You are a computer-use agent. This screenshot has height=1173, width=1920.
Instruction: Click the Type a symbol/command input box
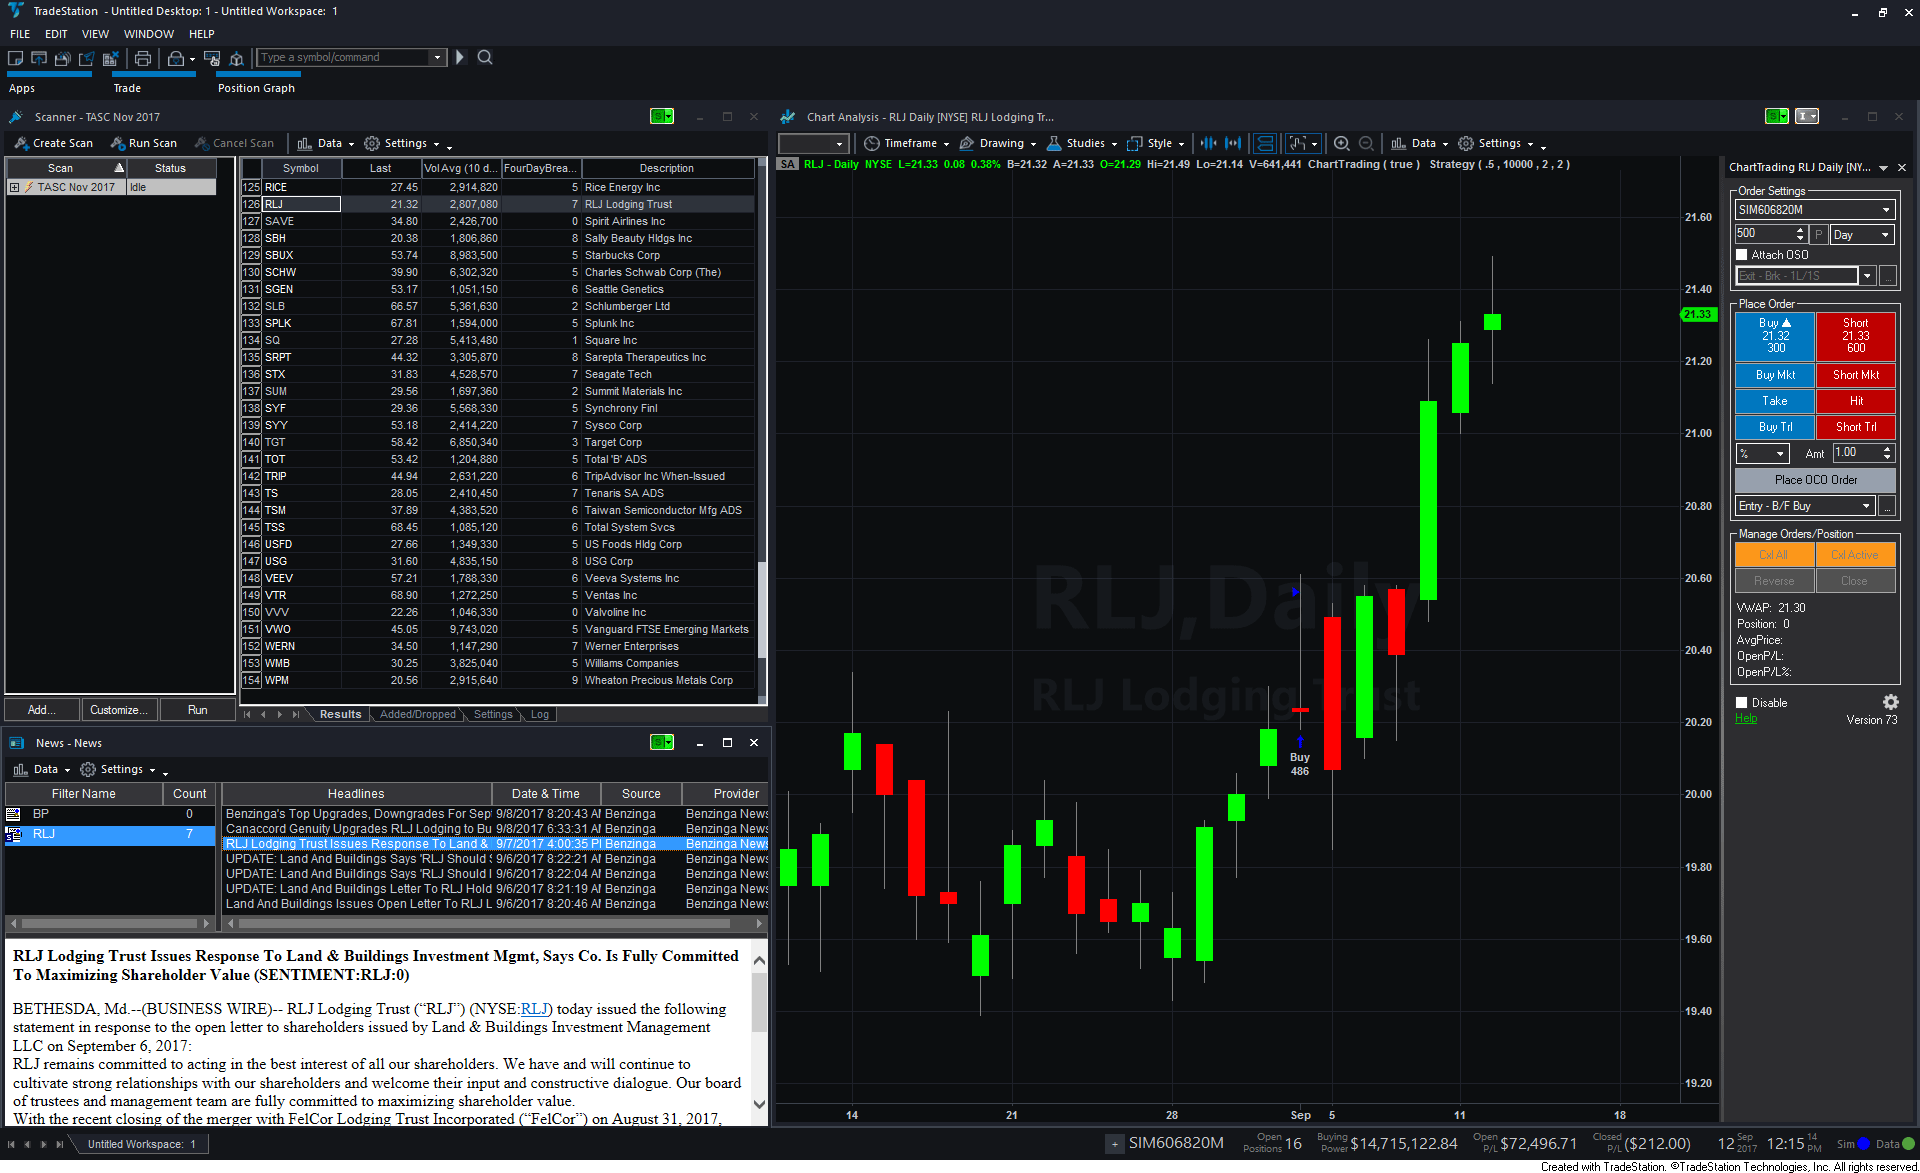point(344,57)
